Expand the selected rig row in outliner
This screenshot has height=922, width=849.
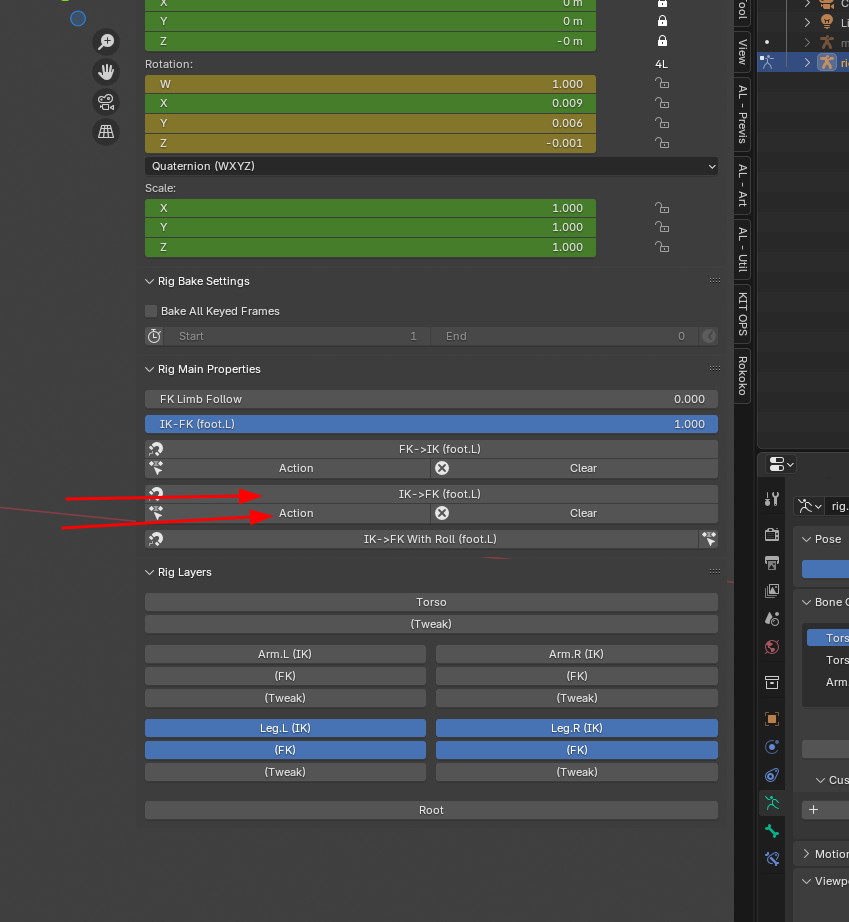(807, 62)
